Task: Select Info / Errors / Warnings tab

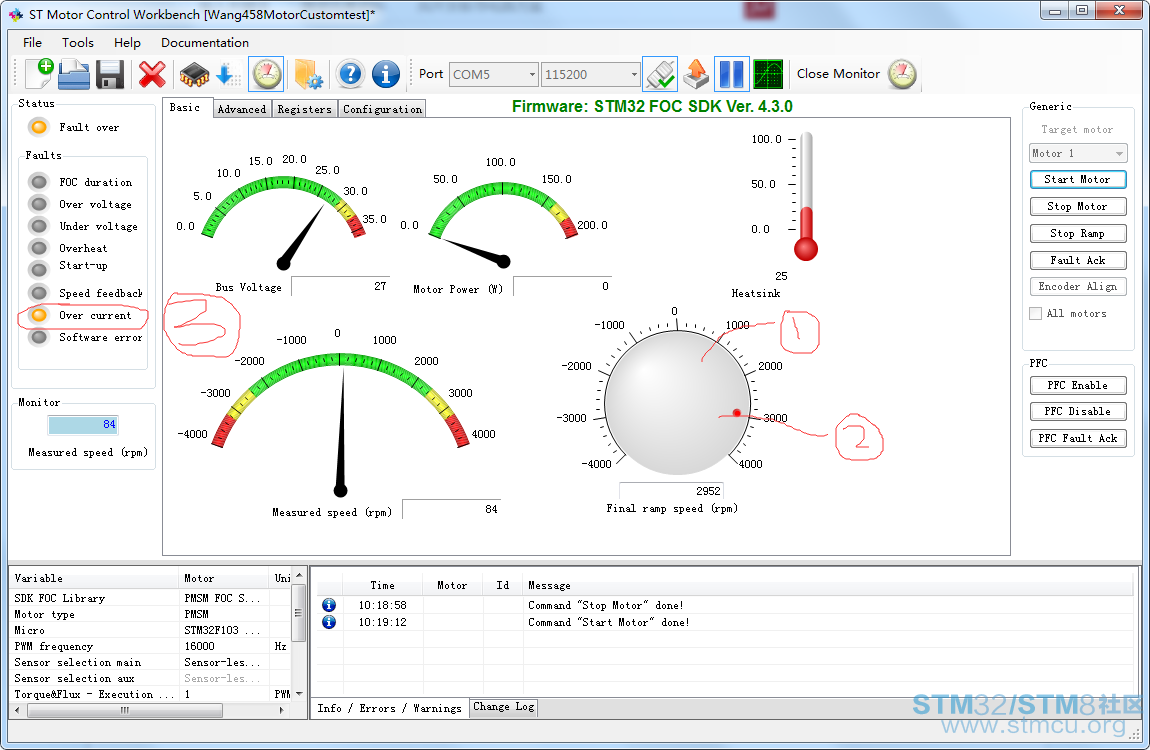Action: pos(389,708)
